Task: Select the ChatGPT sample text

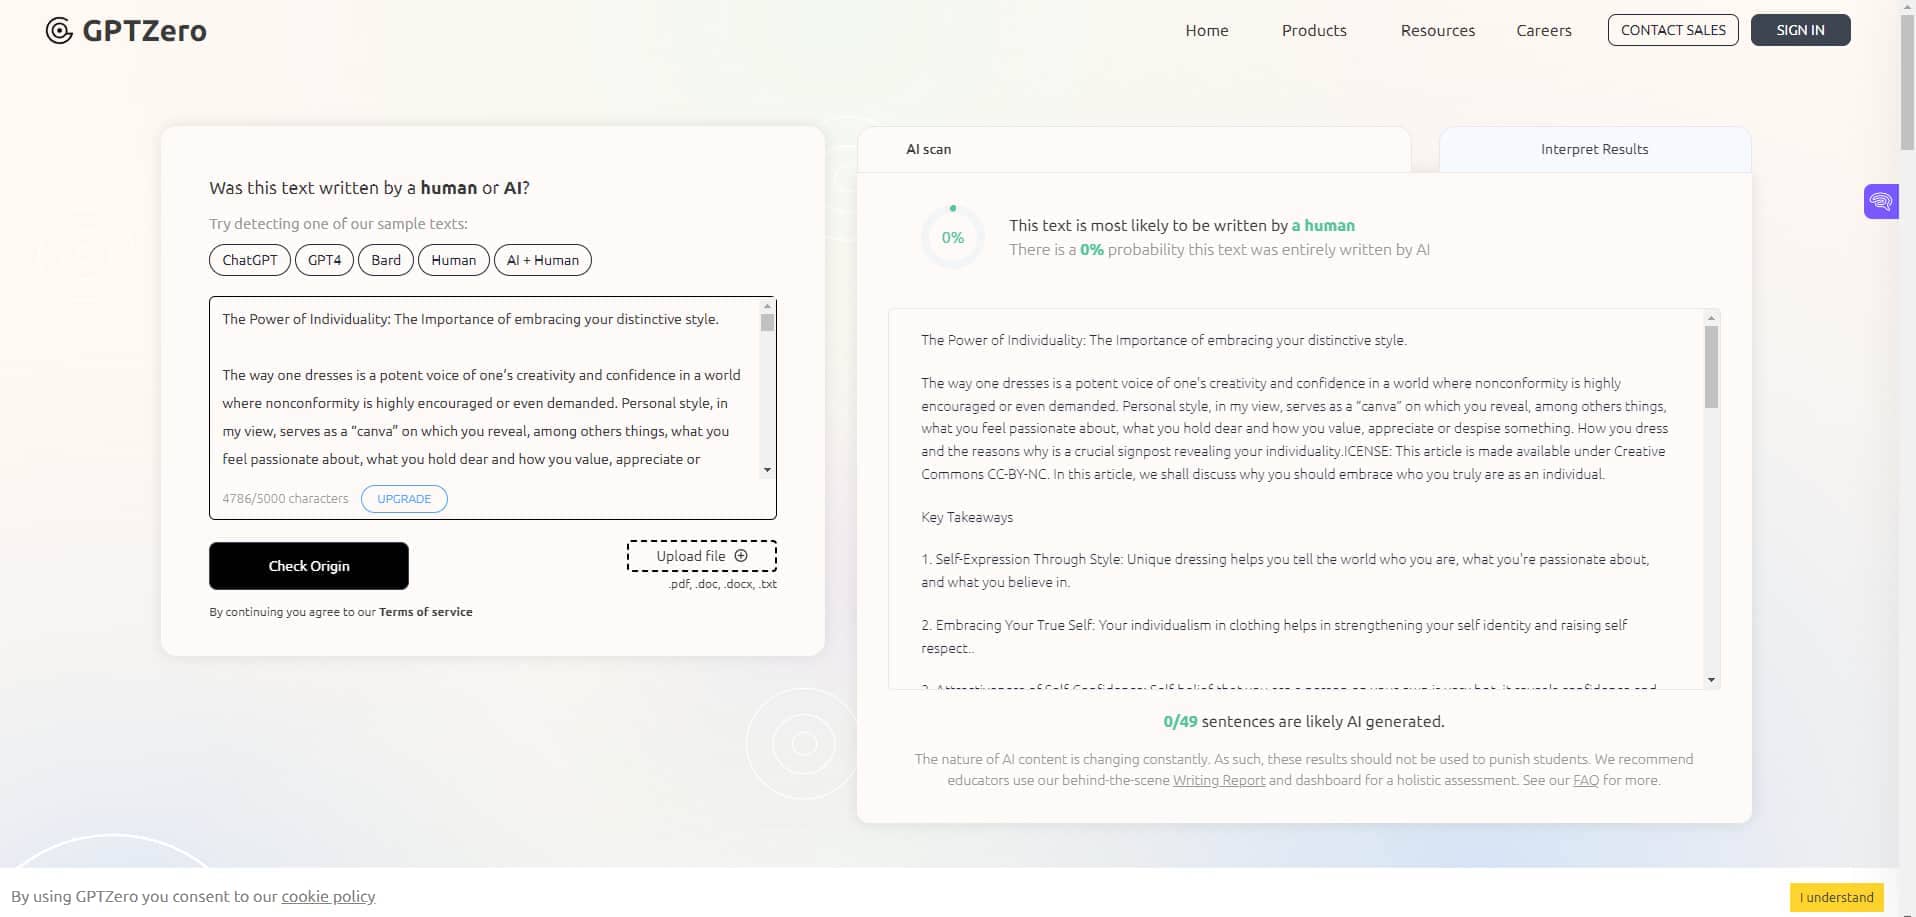Action: [249, 260]
